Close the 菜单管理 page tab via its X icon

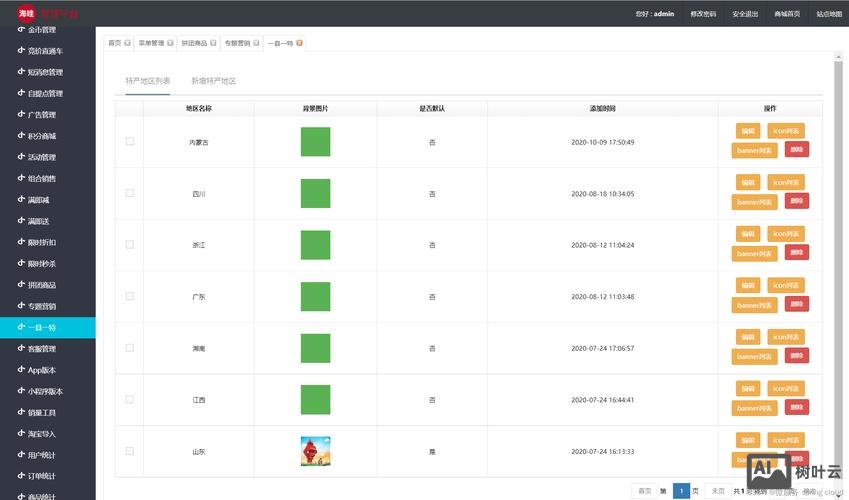tap(171, 43)
